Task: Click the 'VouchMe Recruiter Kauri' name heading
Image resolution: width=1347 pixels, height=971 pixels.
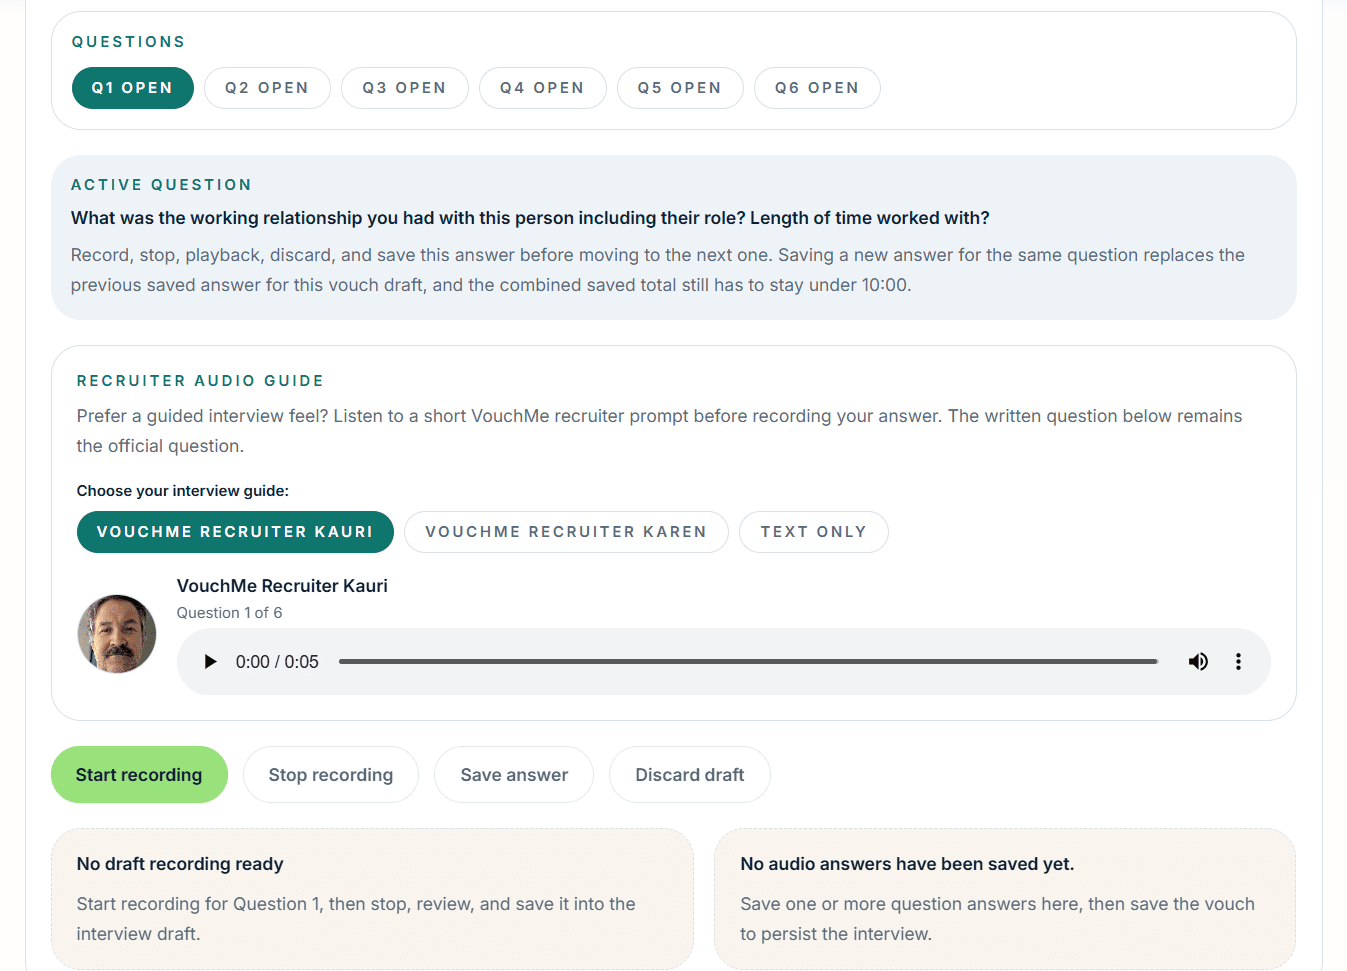Action: [x=282, y=586]
